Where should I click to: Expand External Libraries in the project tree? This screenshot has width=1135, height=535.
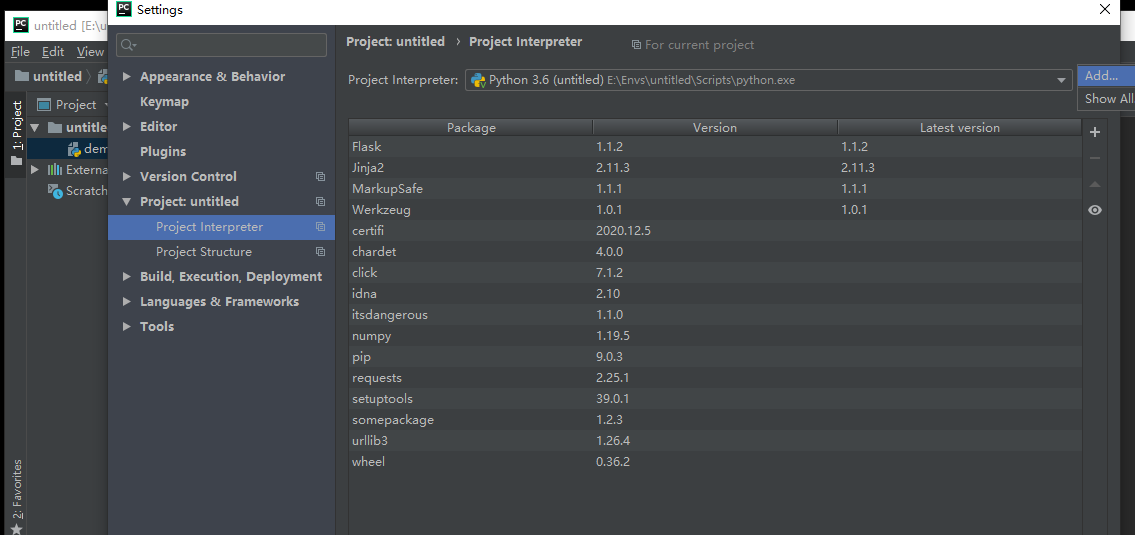click(35, 169)
